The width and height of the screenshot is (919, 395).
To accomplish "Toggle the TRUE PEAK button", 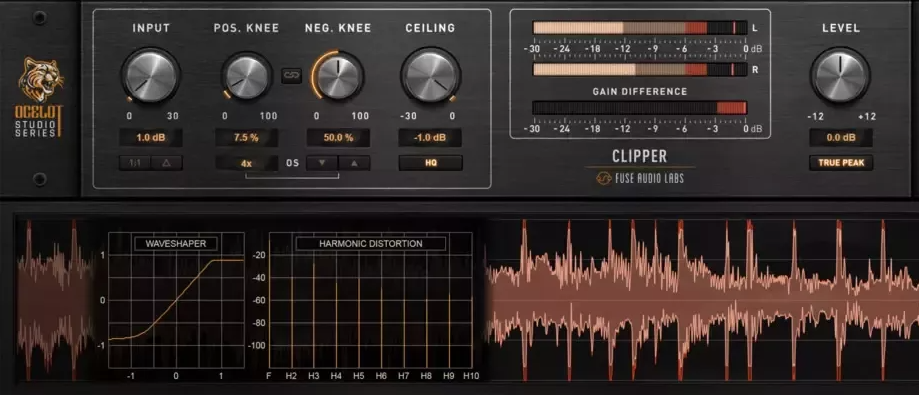I will [x=841, y=163].
